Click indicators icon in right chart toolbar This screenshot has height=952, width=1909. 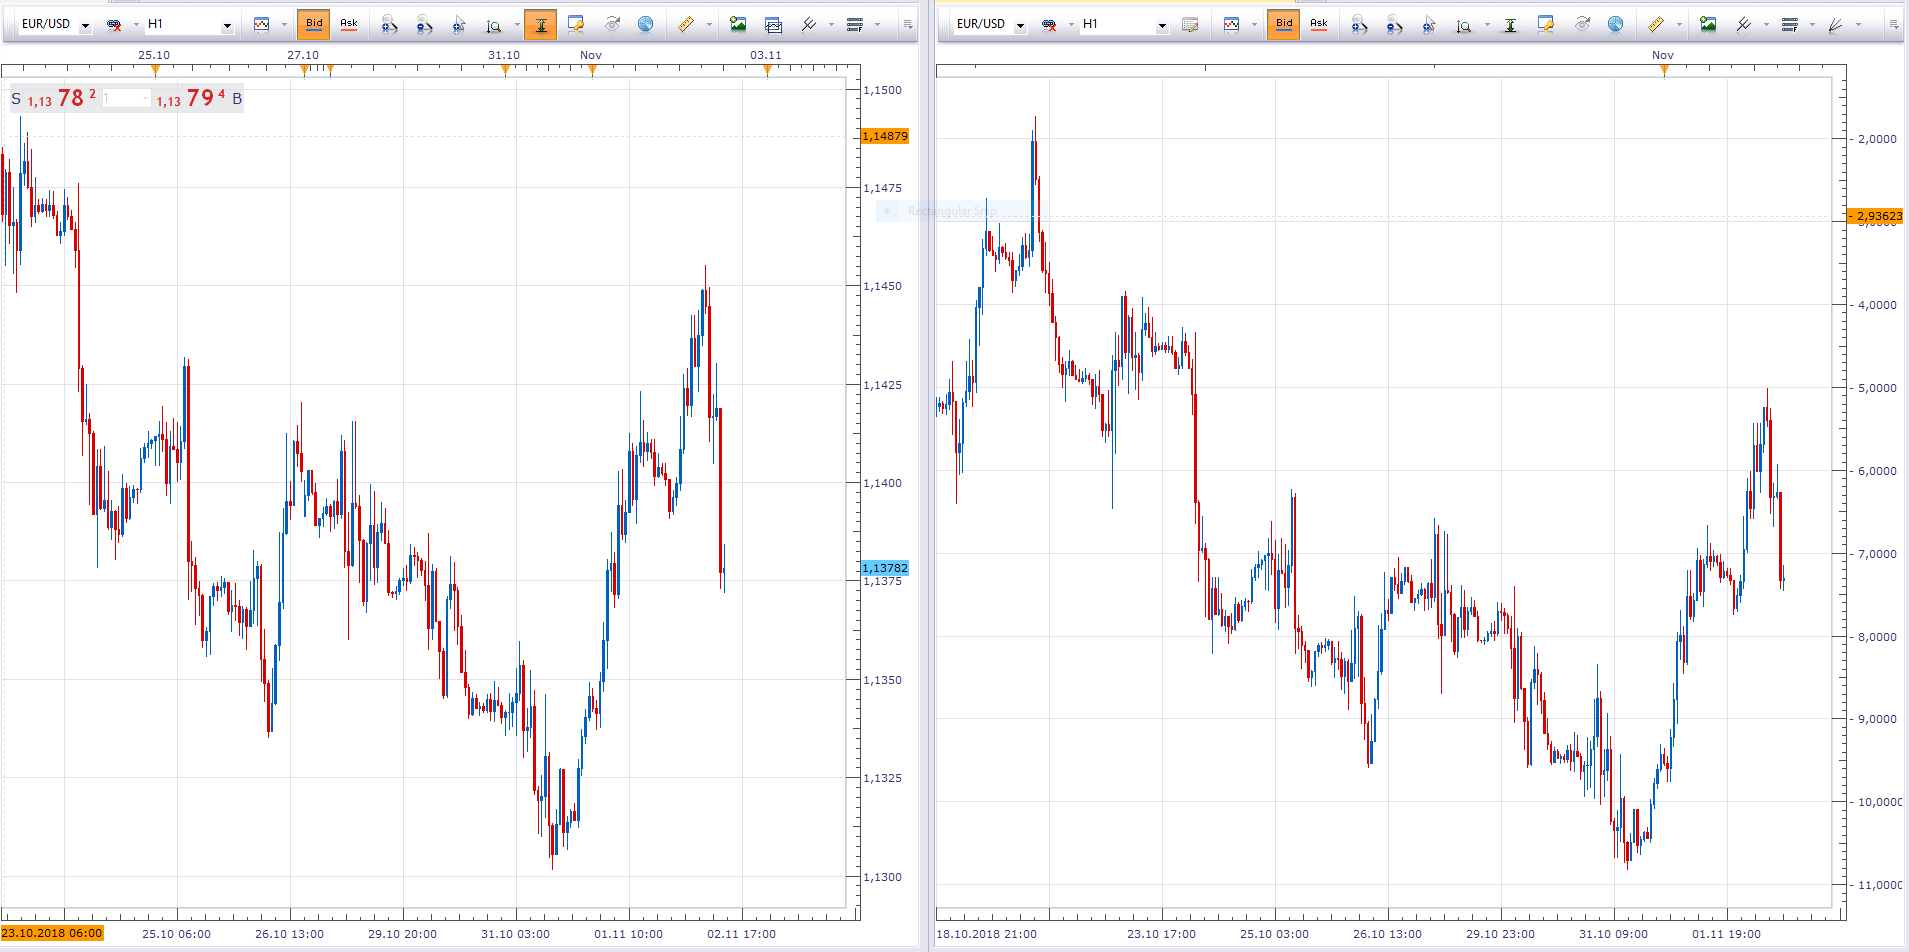[x=1744, y=24]
